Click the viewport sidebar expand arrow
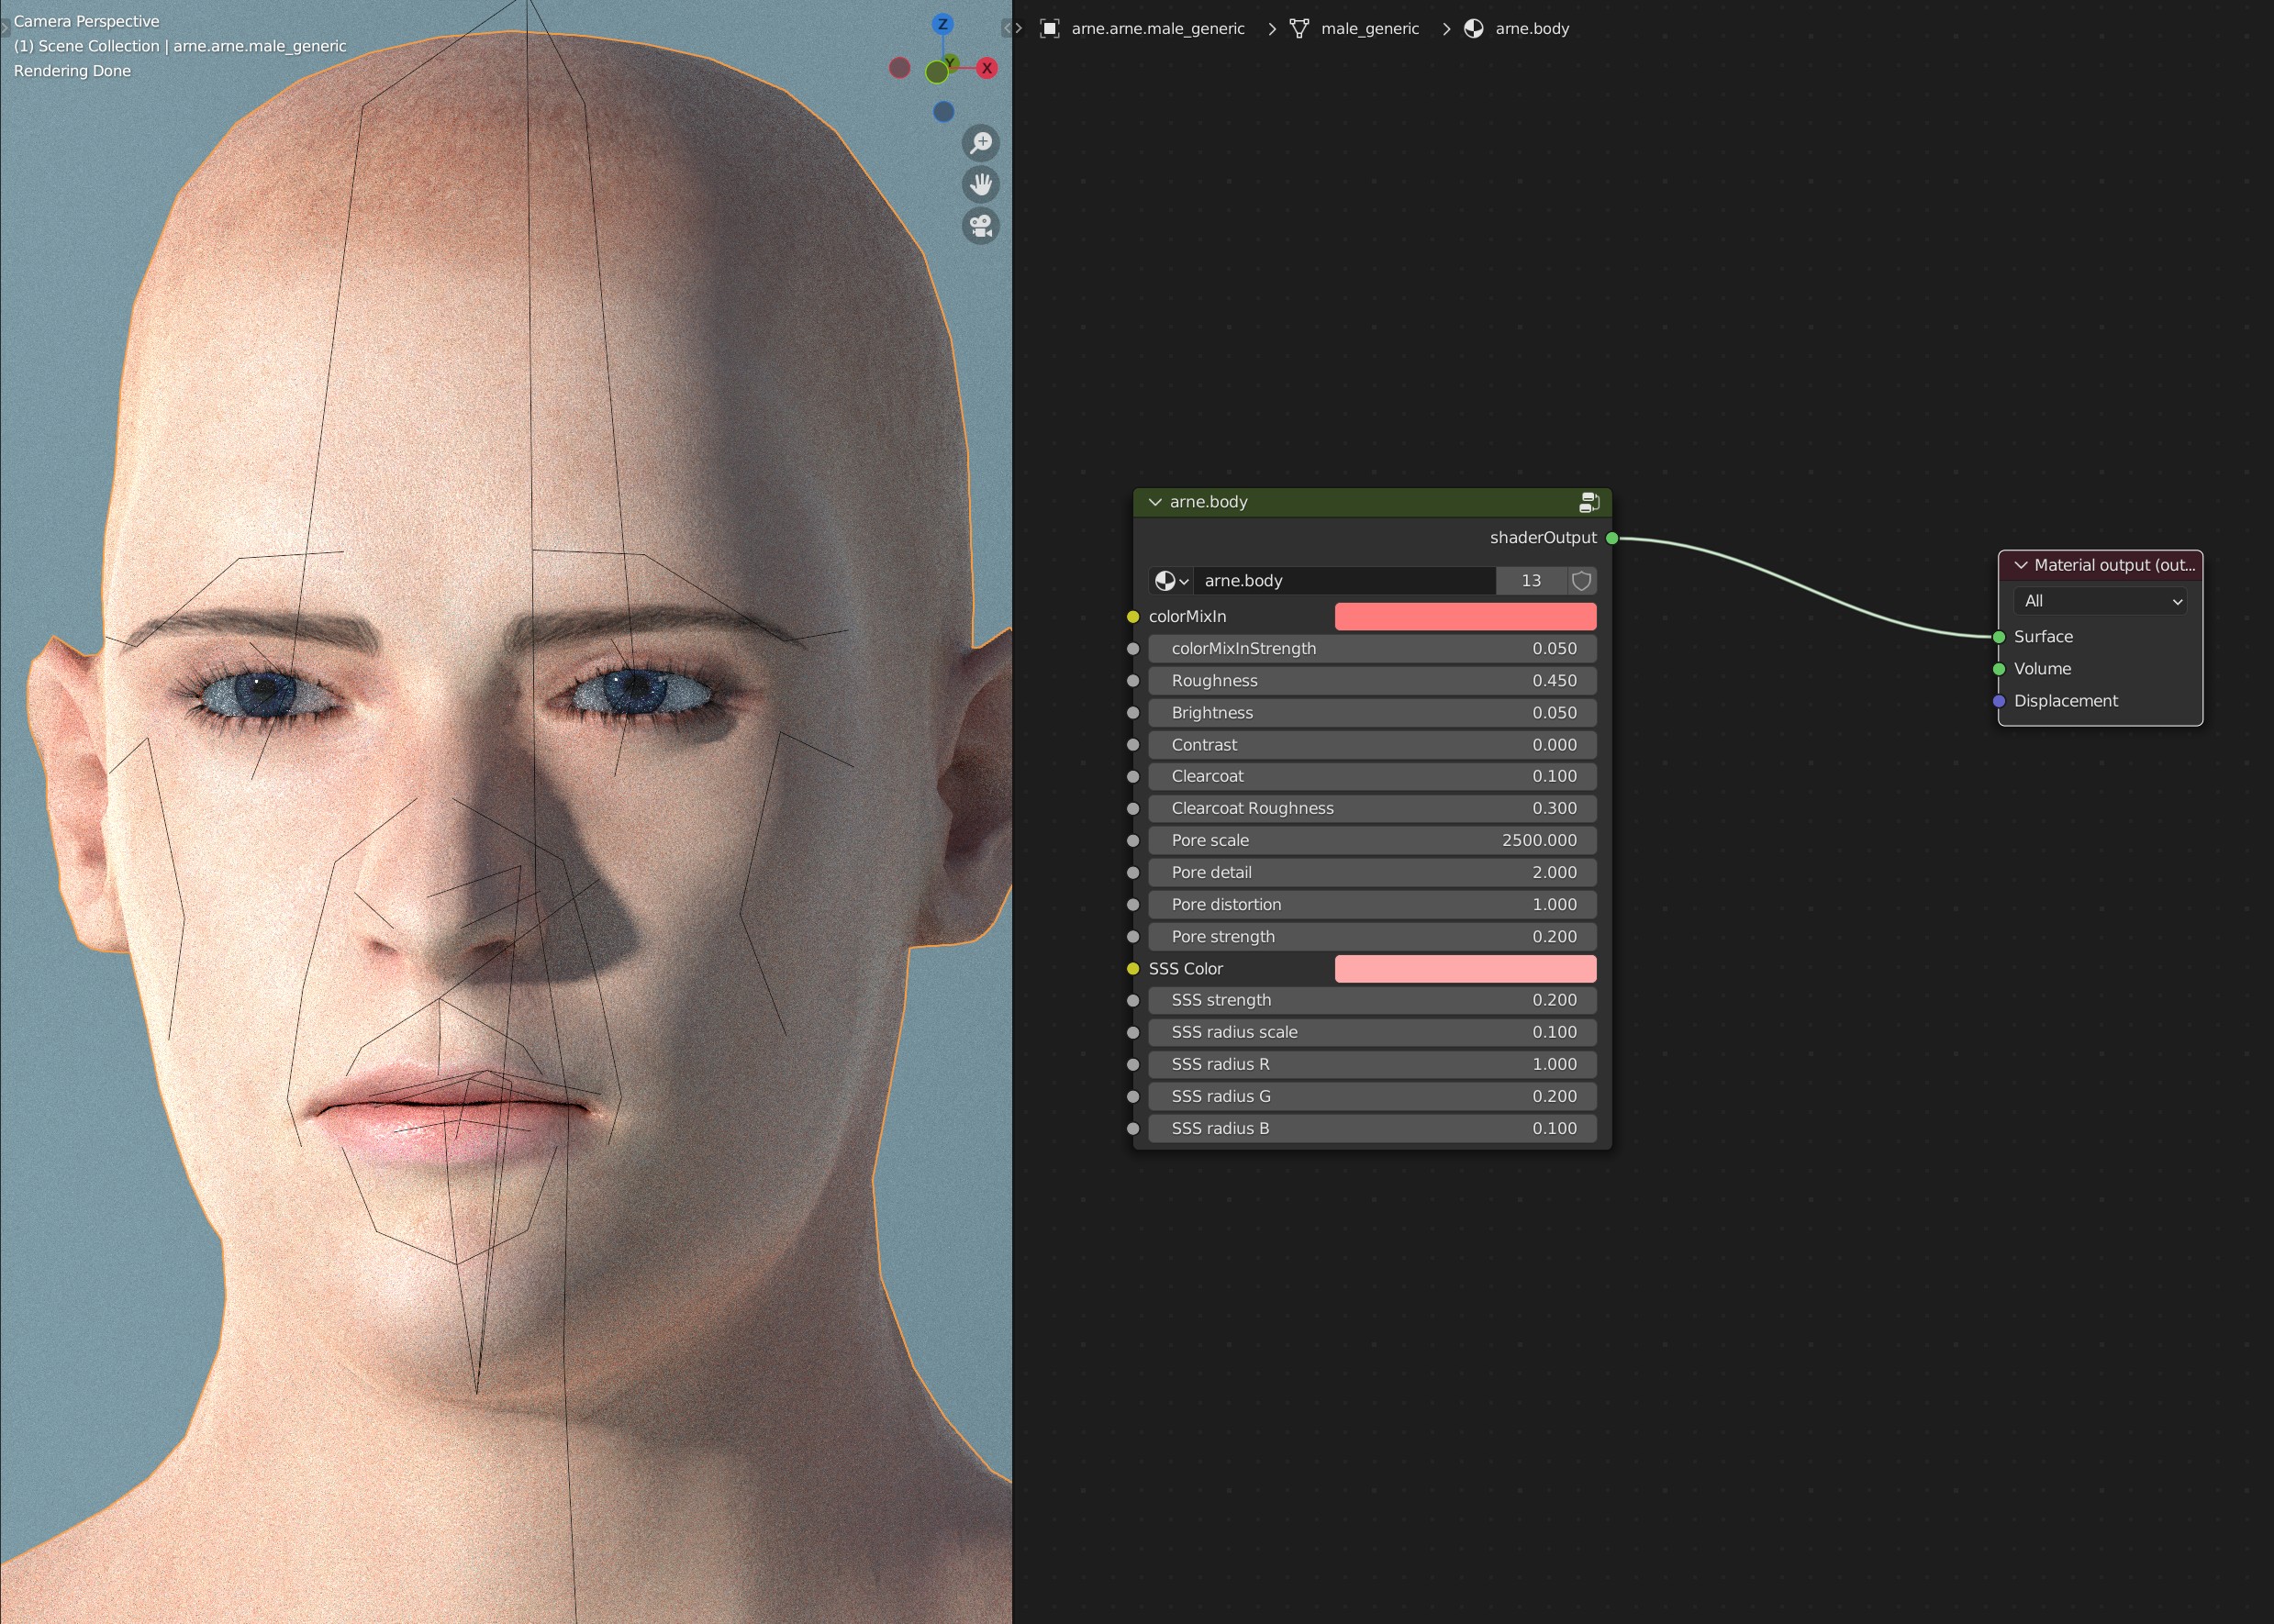The height and width of the screenshot is (1624, 2274). pos(1006,28)
